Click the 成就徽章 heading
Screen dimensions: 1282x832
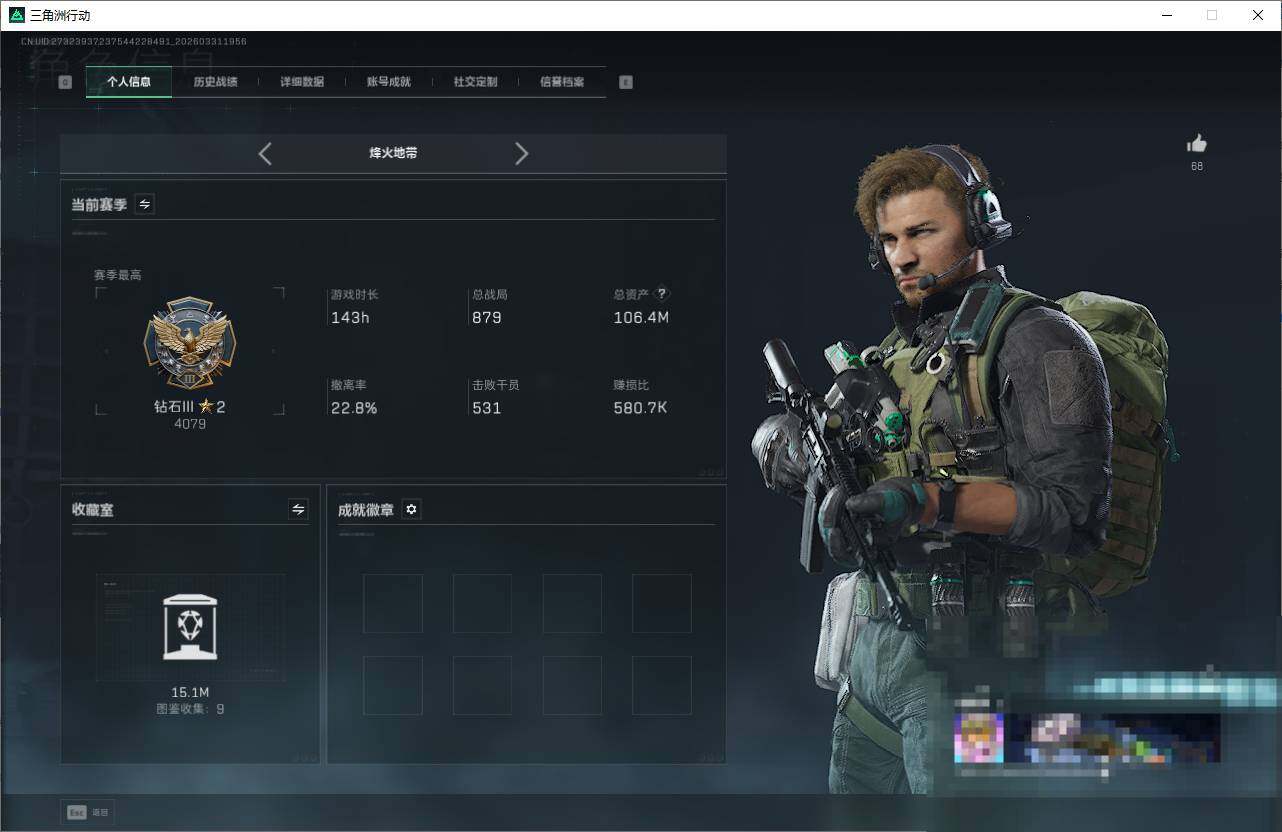point(366,509)
